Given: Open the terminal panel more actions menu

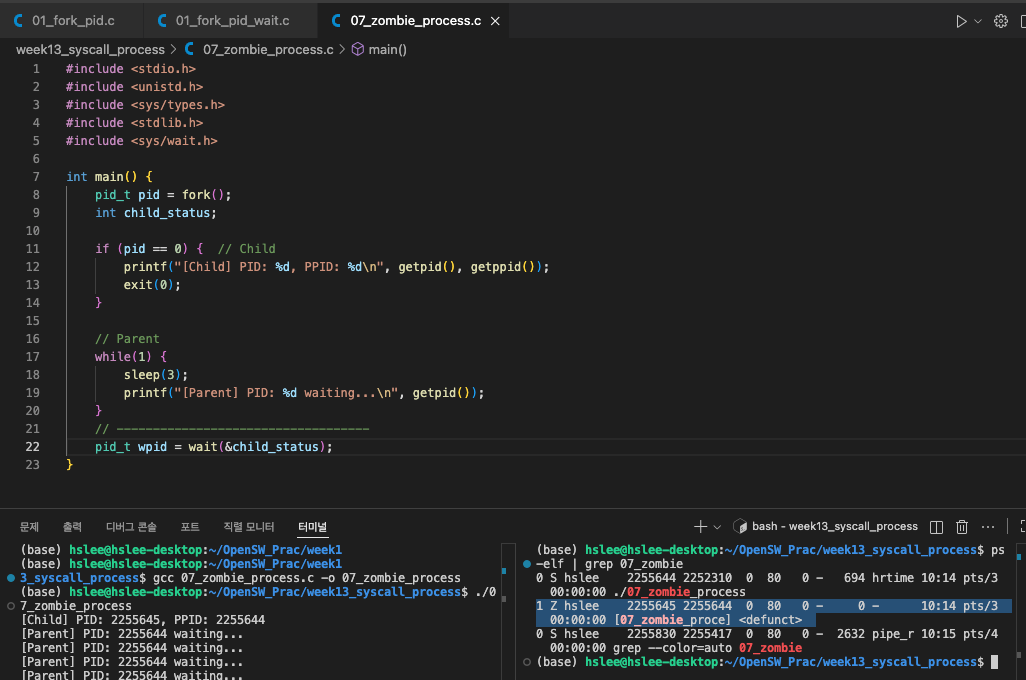Looking at the screenshot, I should point(988,527).
